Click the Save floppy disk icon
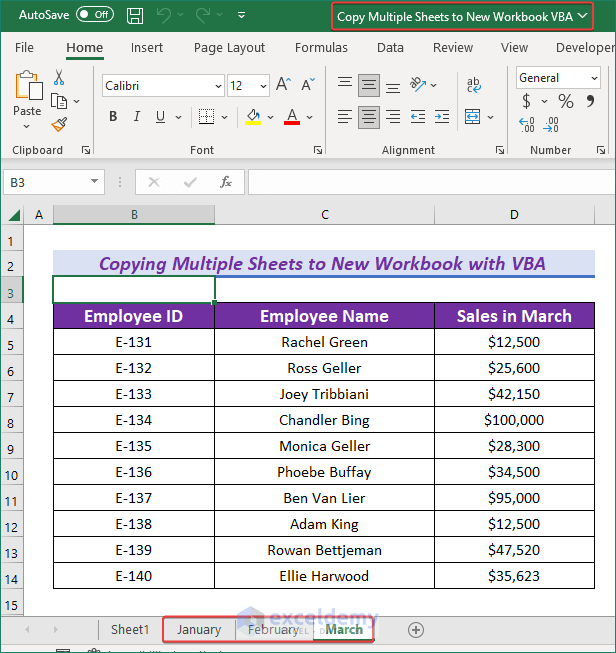The width and height of the screenshot is (616, 653). click(135, 16)
